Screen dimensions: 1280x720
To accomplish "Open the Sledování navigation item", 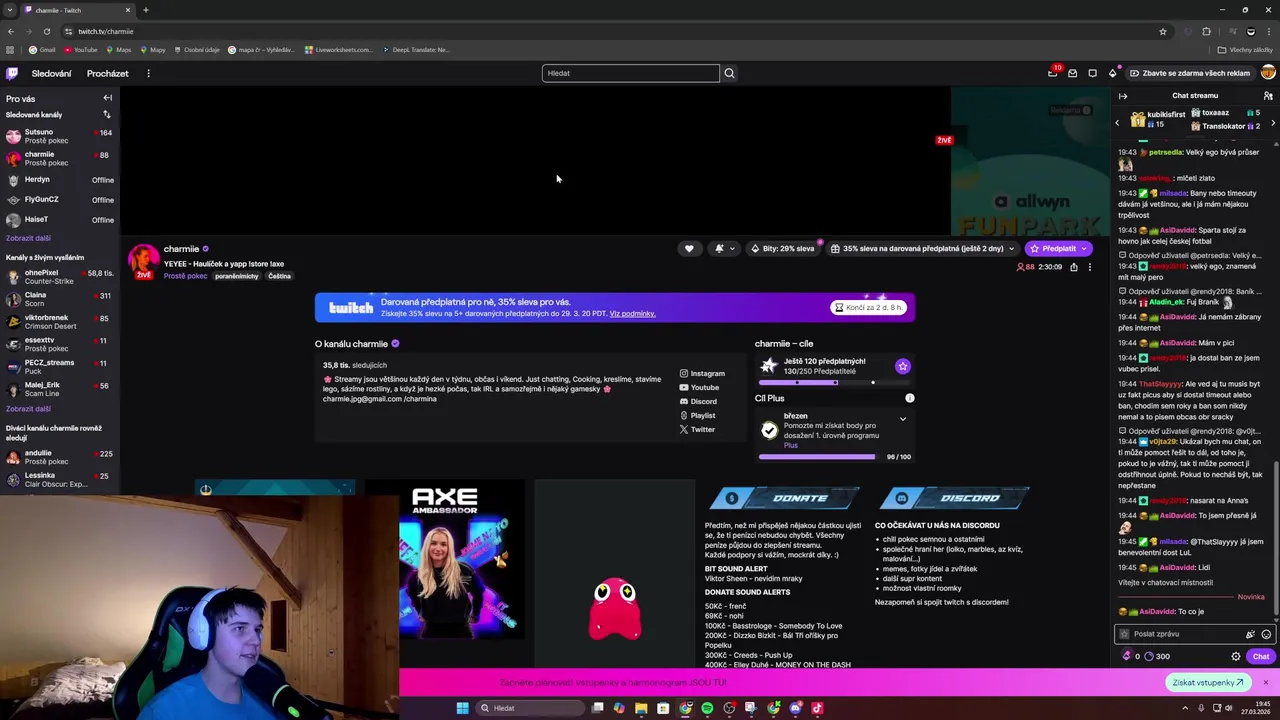I will 51,73.
